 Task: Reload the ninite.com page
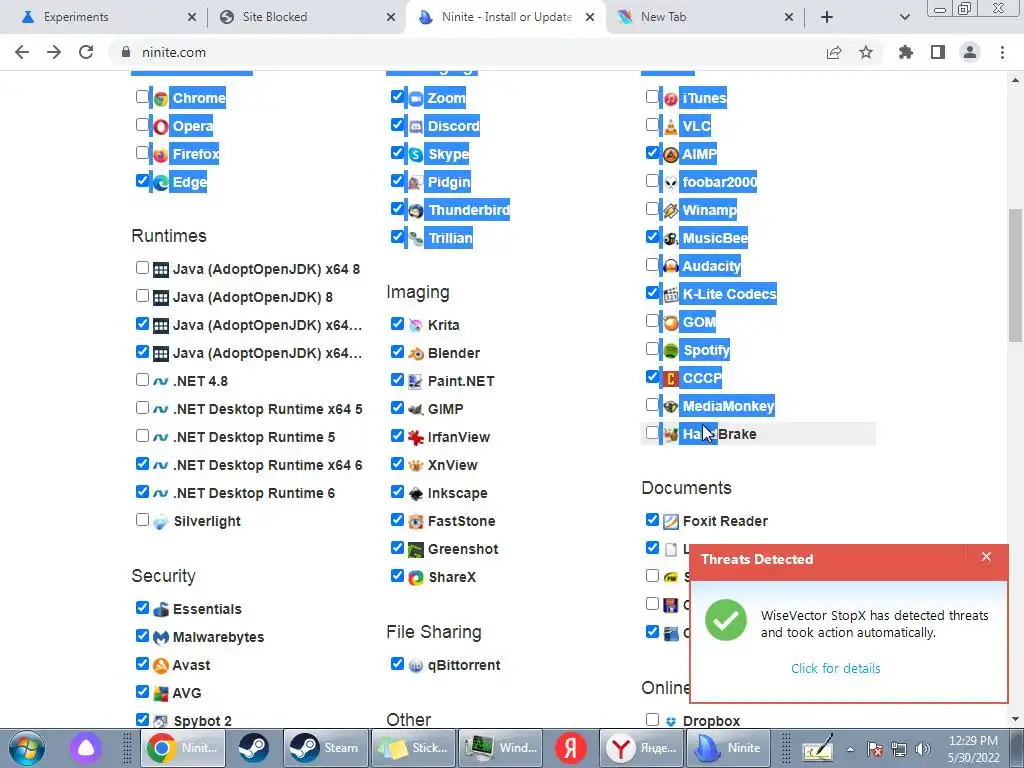[x=86, y=52]
